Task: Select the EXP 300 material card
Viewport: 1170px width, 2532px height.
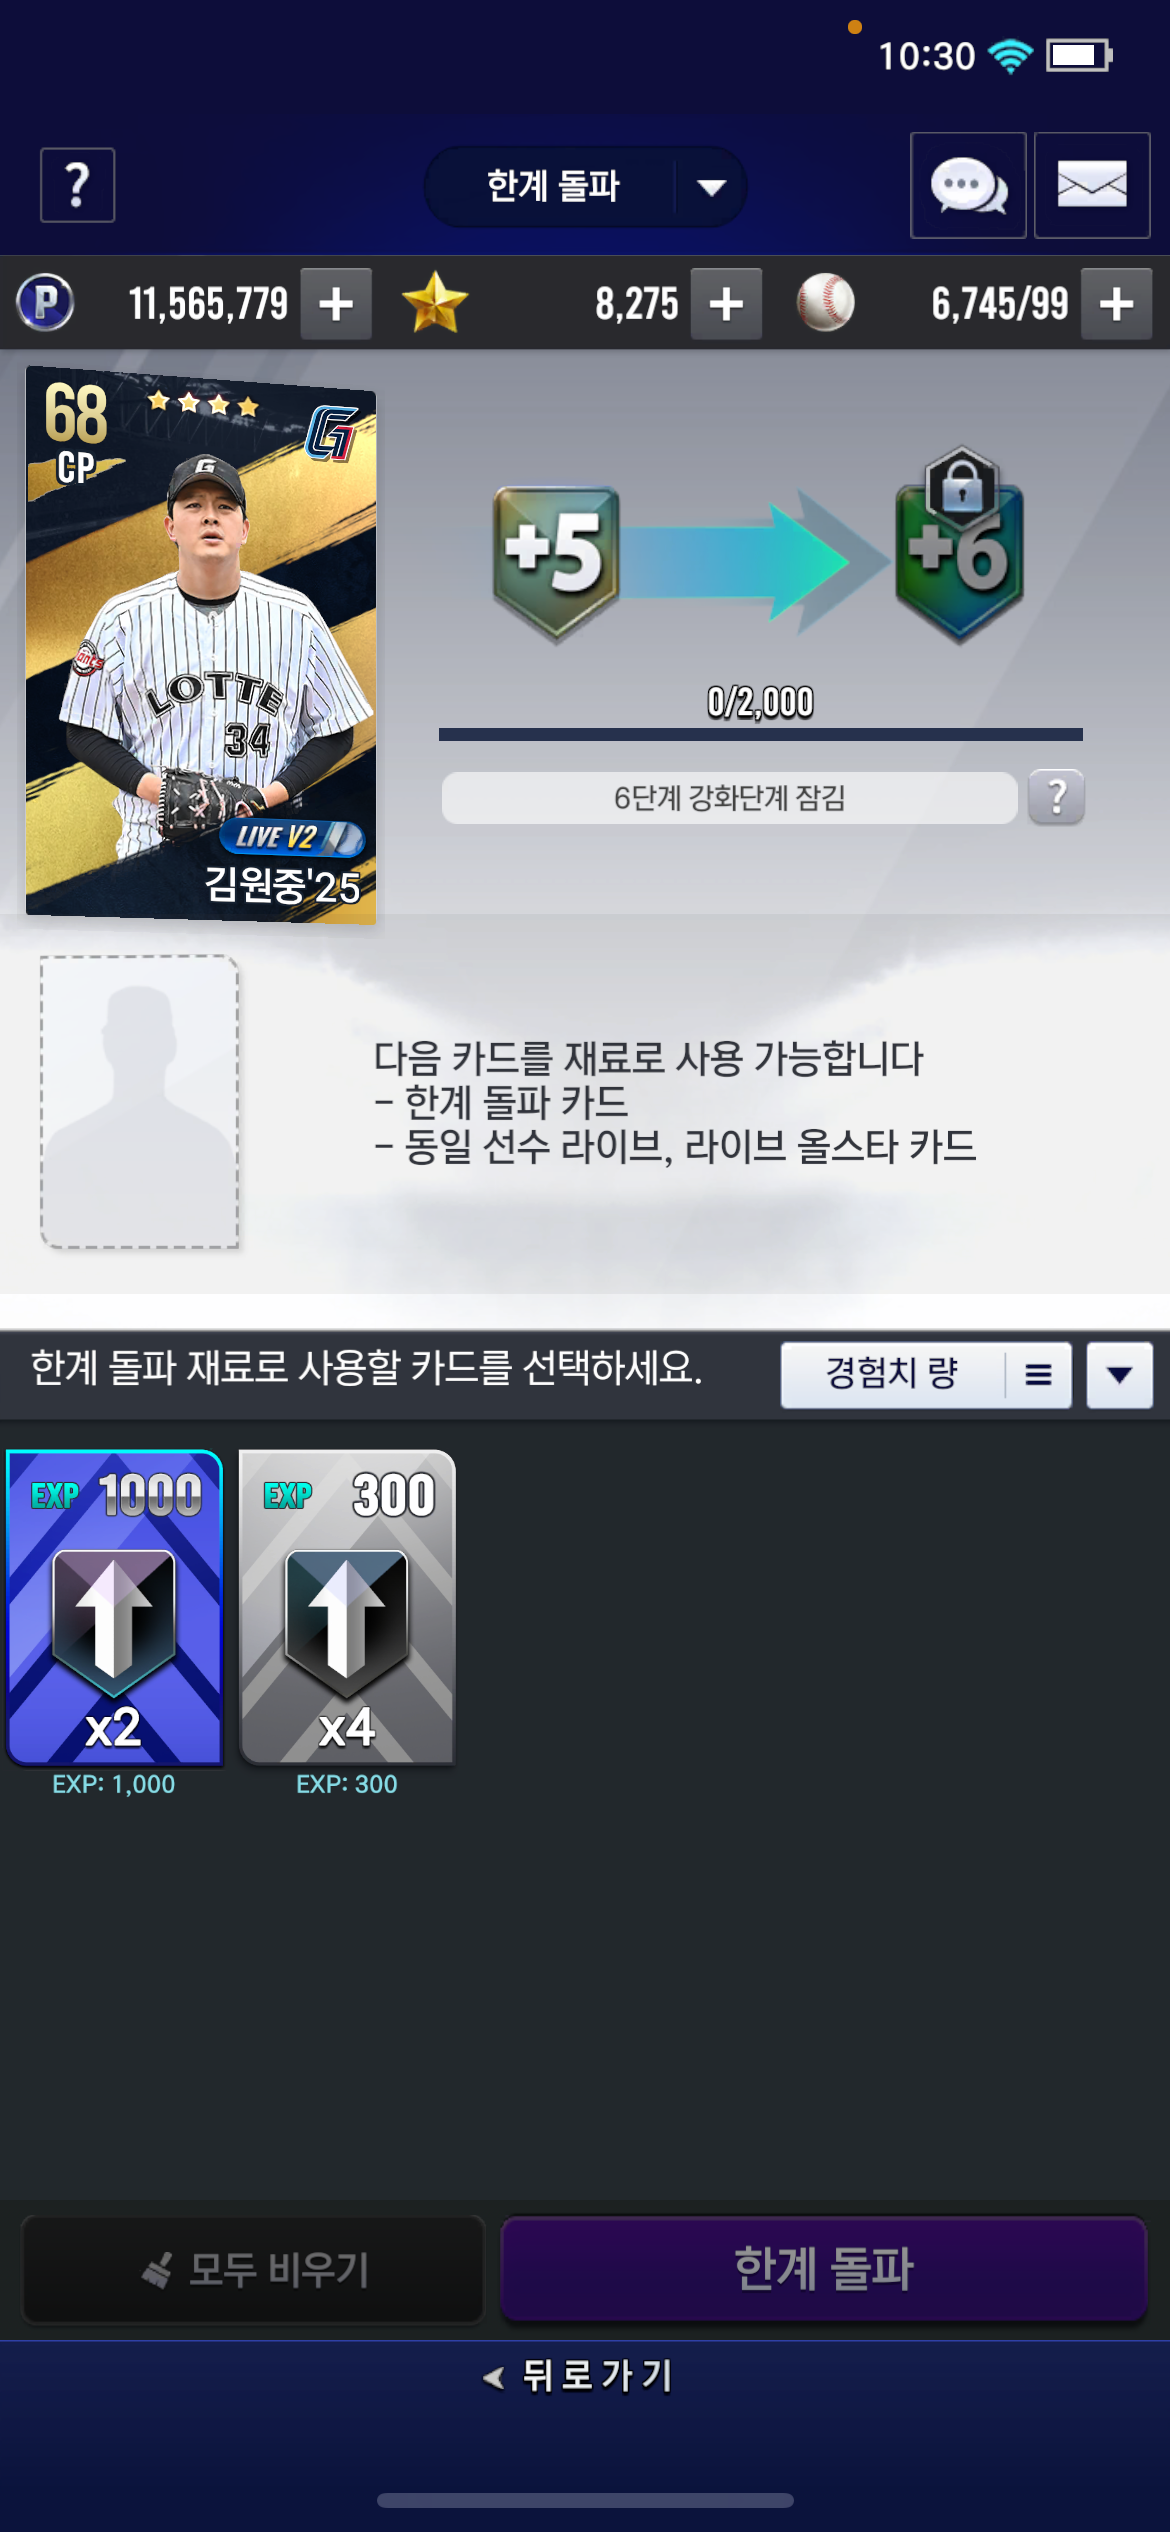Action: tap(347, 1608)
